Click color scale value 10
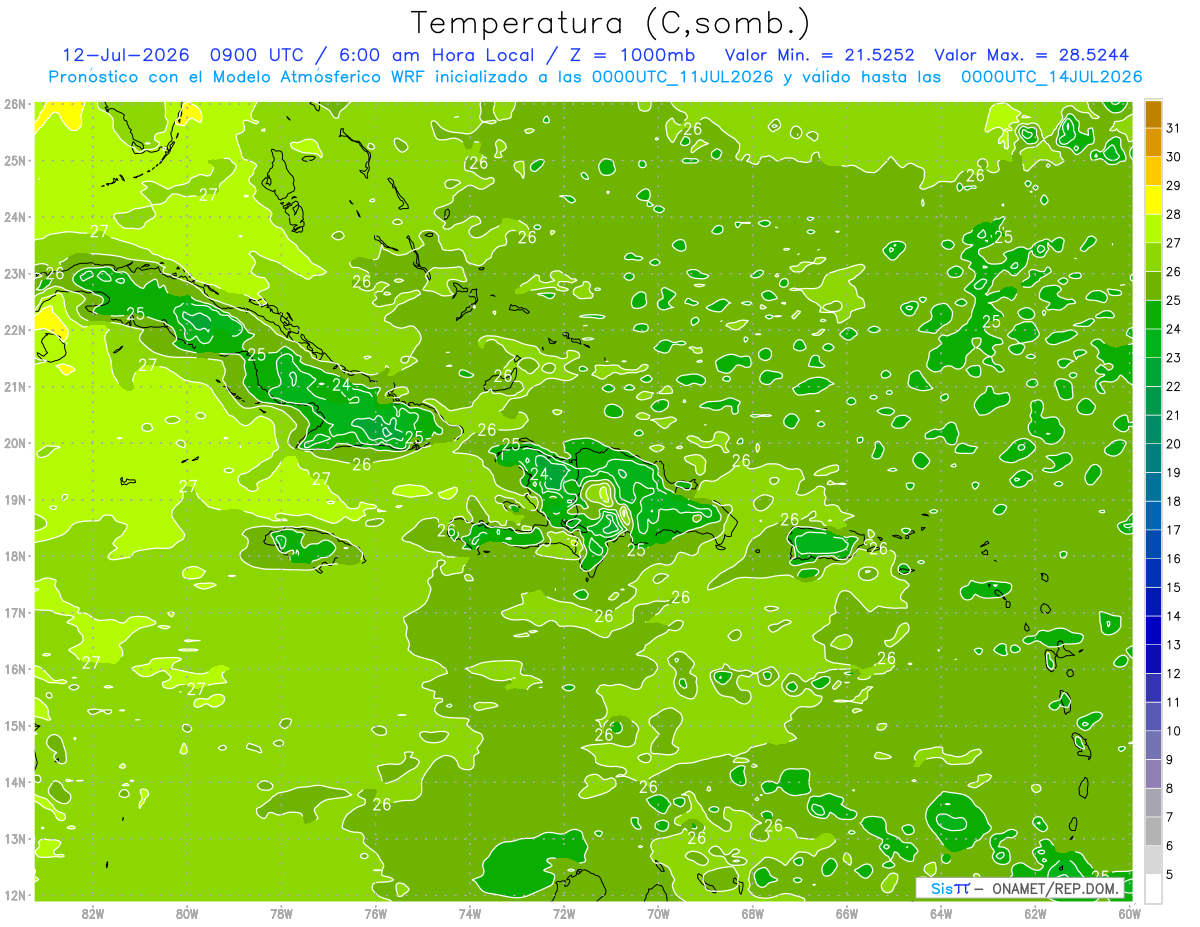 pyautogui.click(x=1173, y=731)
